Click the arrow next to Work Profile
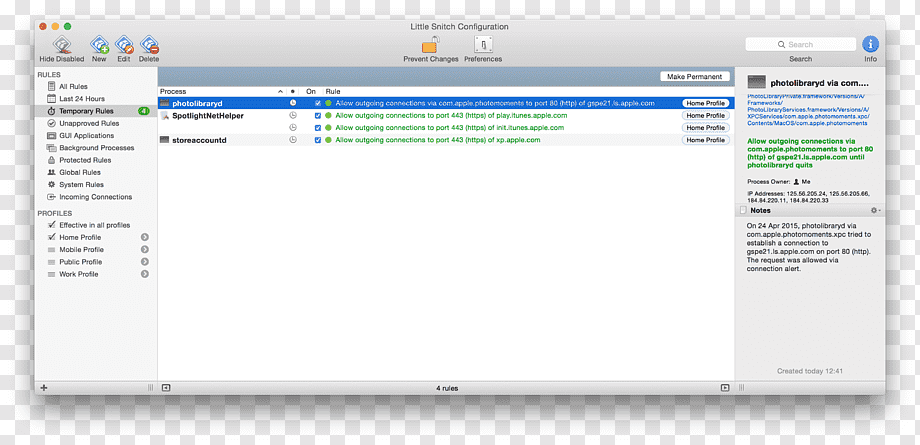This screenshot has height=445, width=920. point(144,275)
